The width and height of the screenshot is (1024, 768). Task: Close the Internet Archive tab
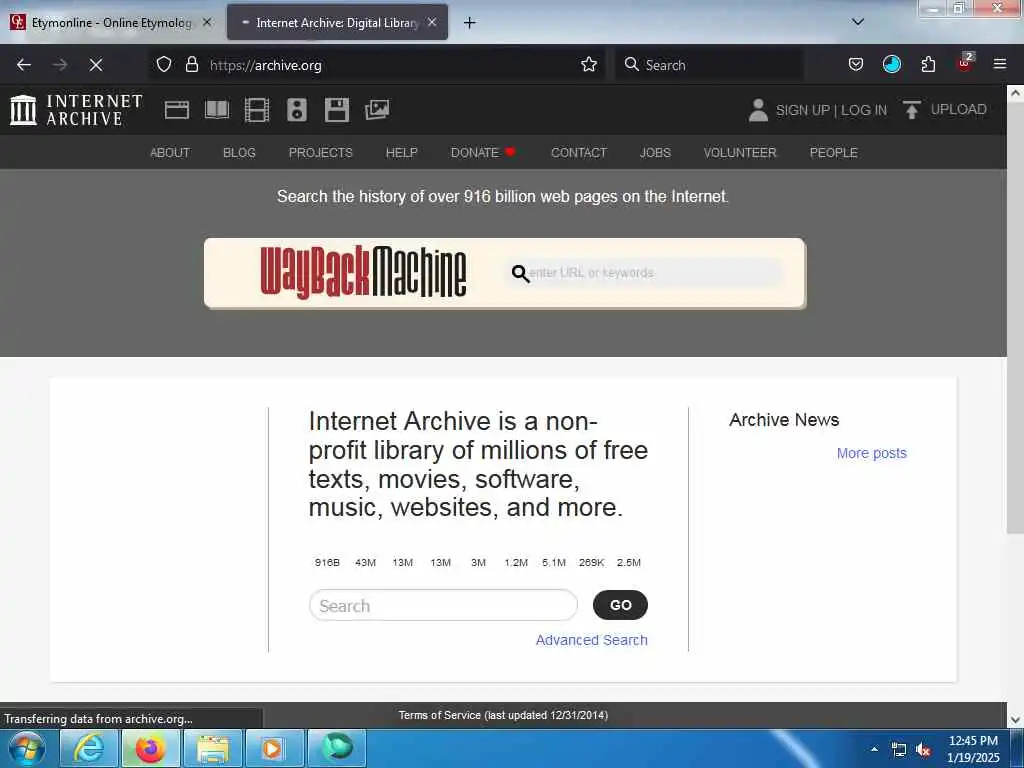click(432, 22)
